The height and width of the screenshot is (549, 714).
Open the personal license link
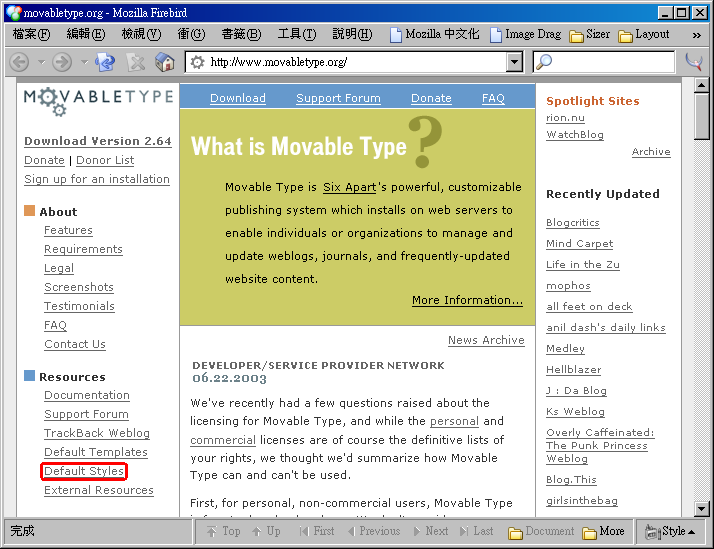[454, 421]
